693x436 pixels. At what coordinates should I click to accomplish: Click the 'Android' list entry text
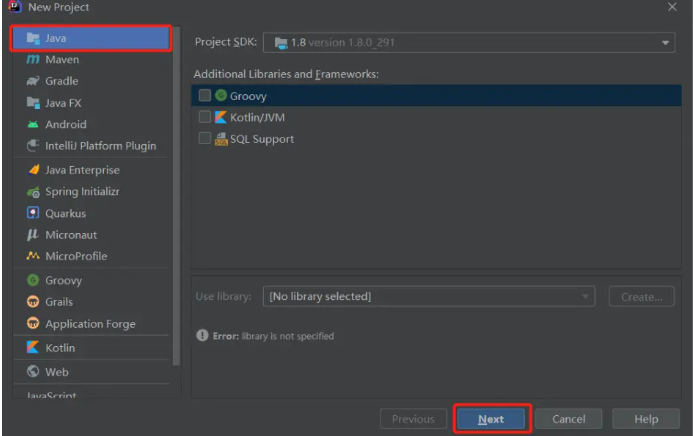(65, 125)
